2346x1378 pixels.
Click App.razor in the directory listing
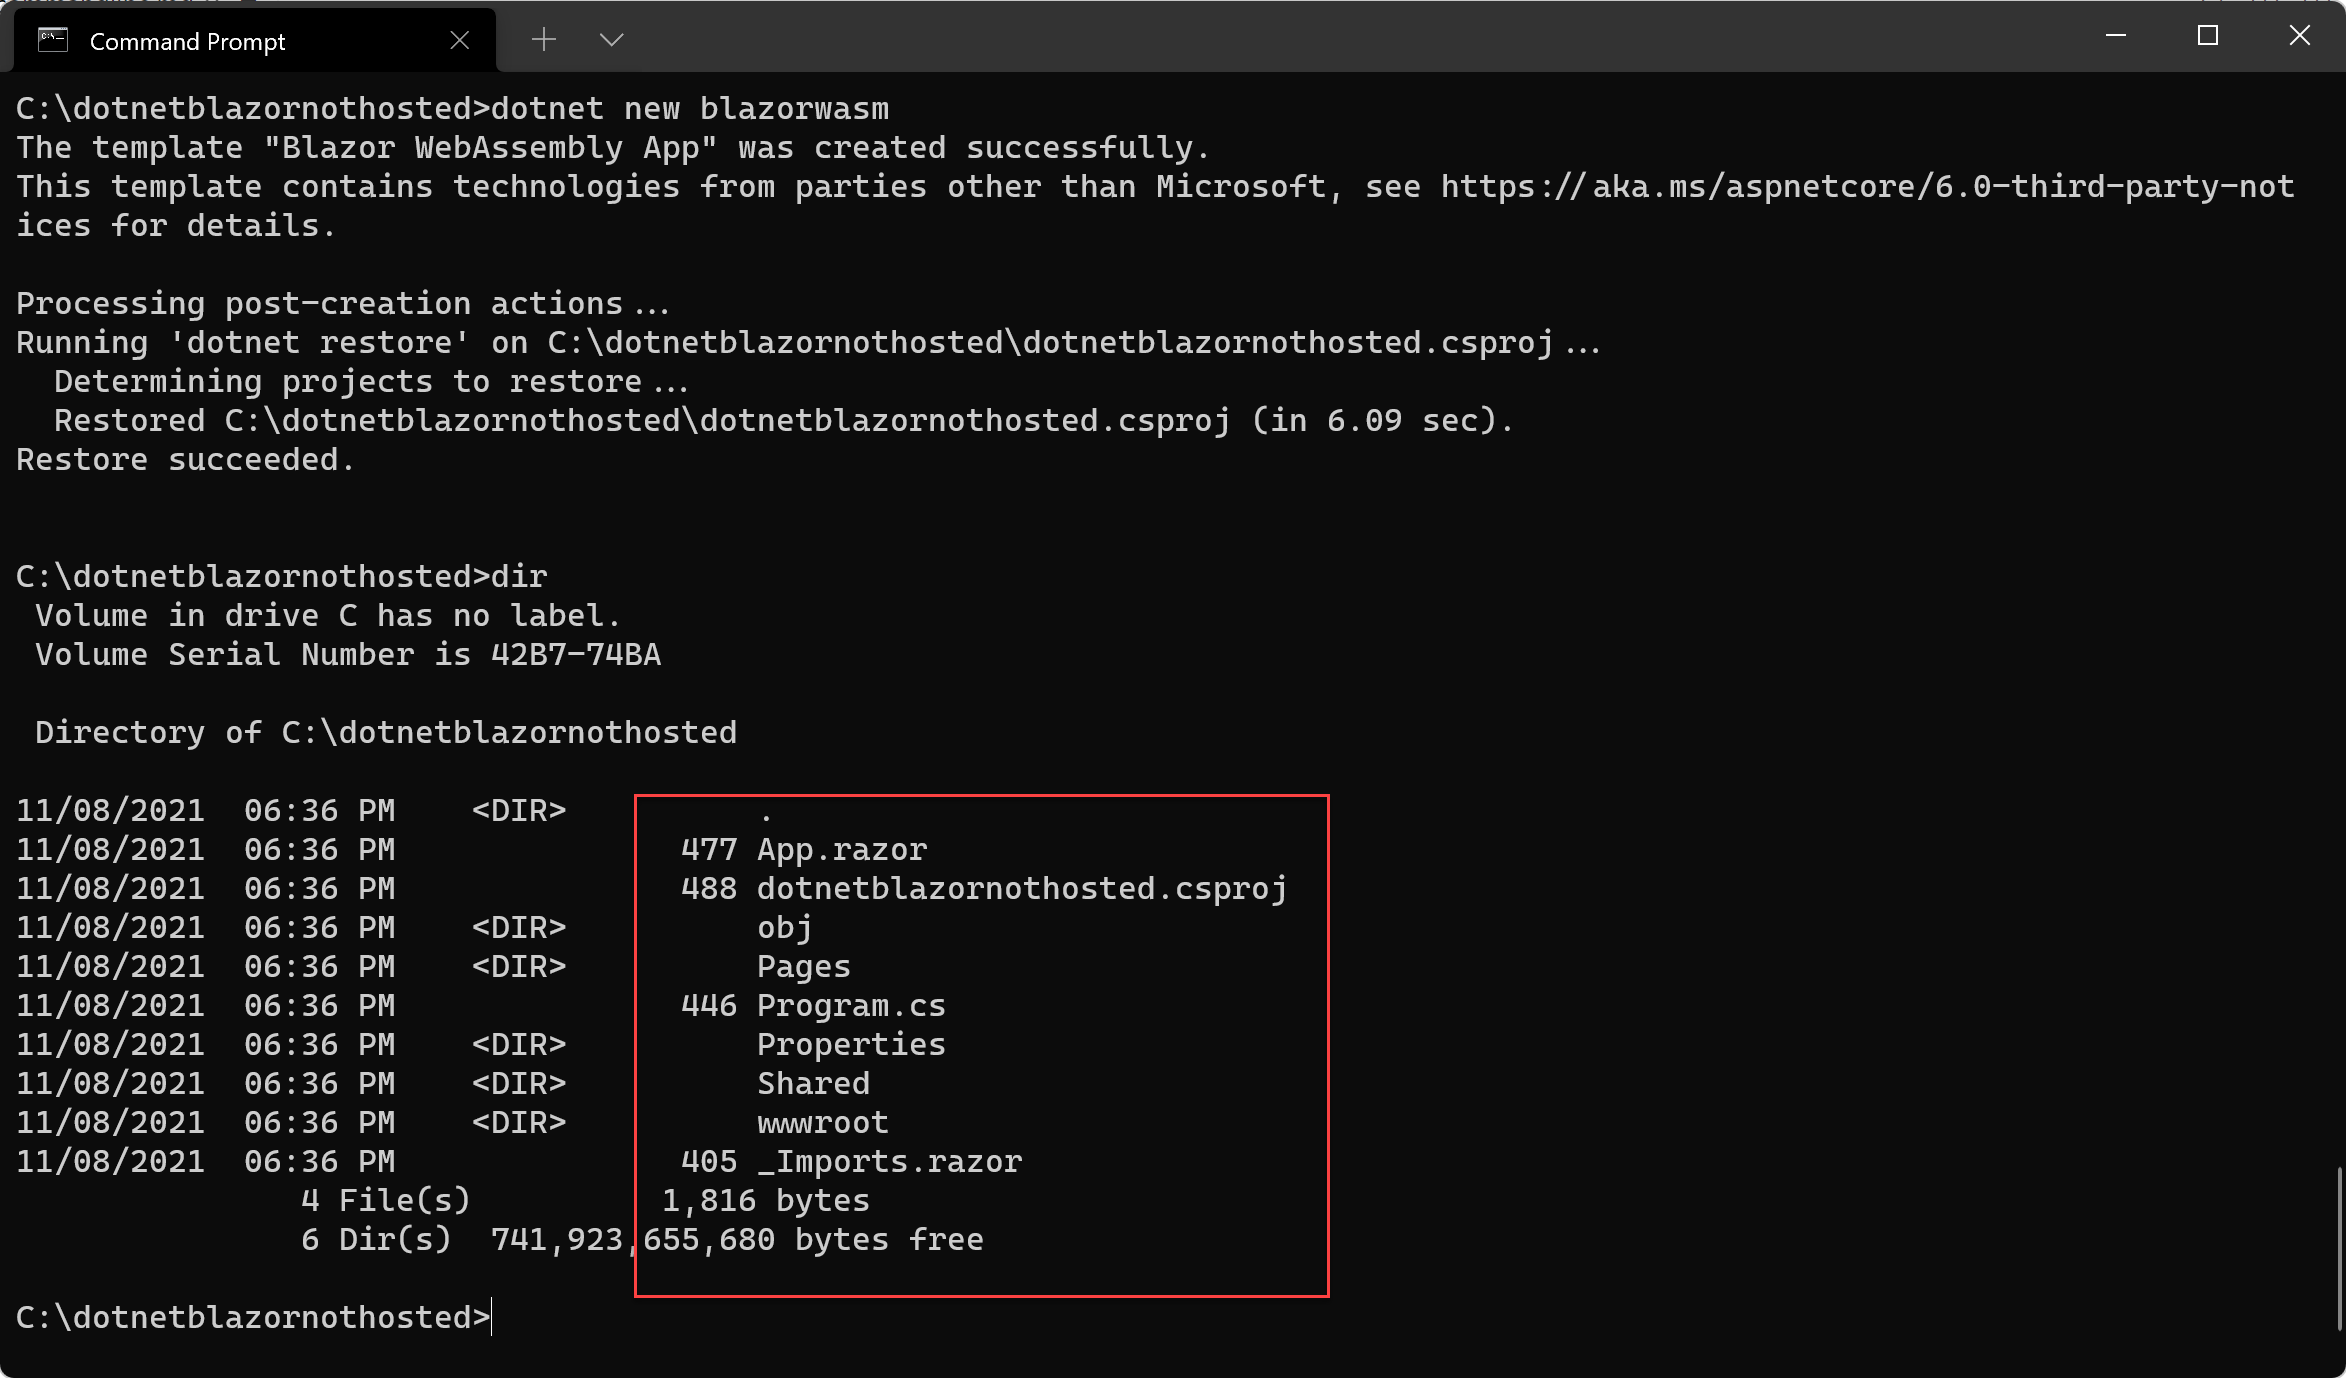(x=841, y=850)
